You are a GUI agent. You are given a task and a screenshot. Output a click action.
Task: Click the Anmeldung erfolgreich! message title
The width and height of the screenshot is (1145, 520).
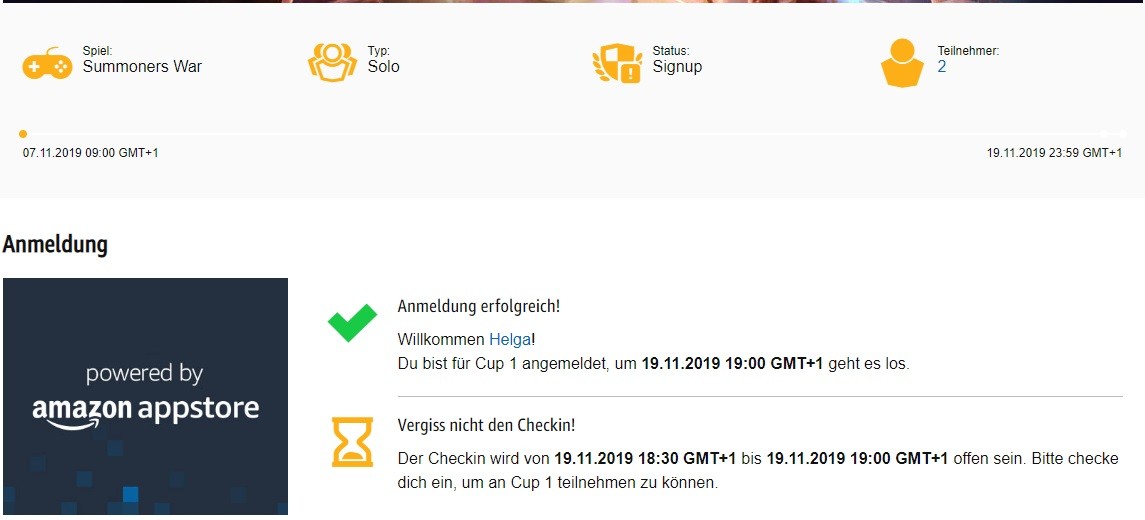[x=479, y=307]
